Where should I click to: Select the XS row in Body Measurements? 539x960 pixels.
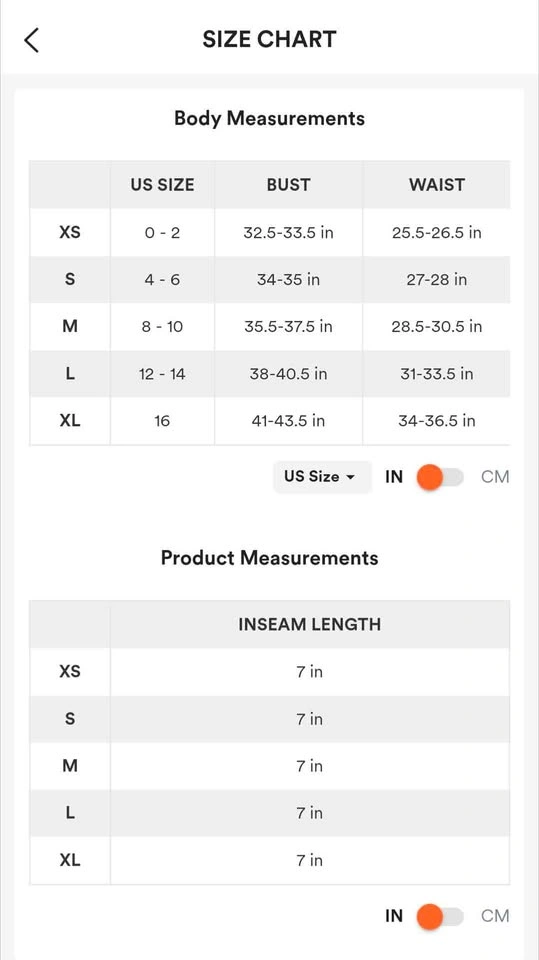point(270,233)
